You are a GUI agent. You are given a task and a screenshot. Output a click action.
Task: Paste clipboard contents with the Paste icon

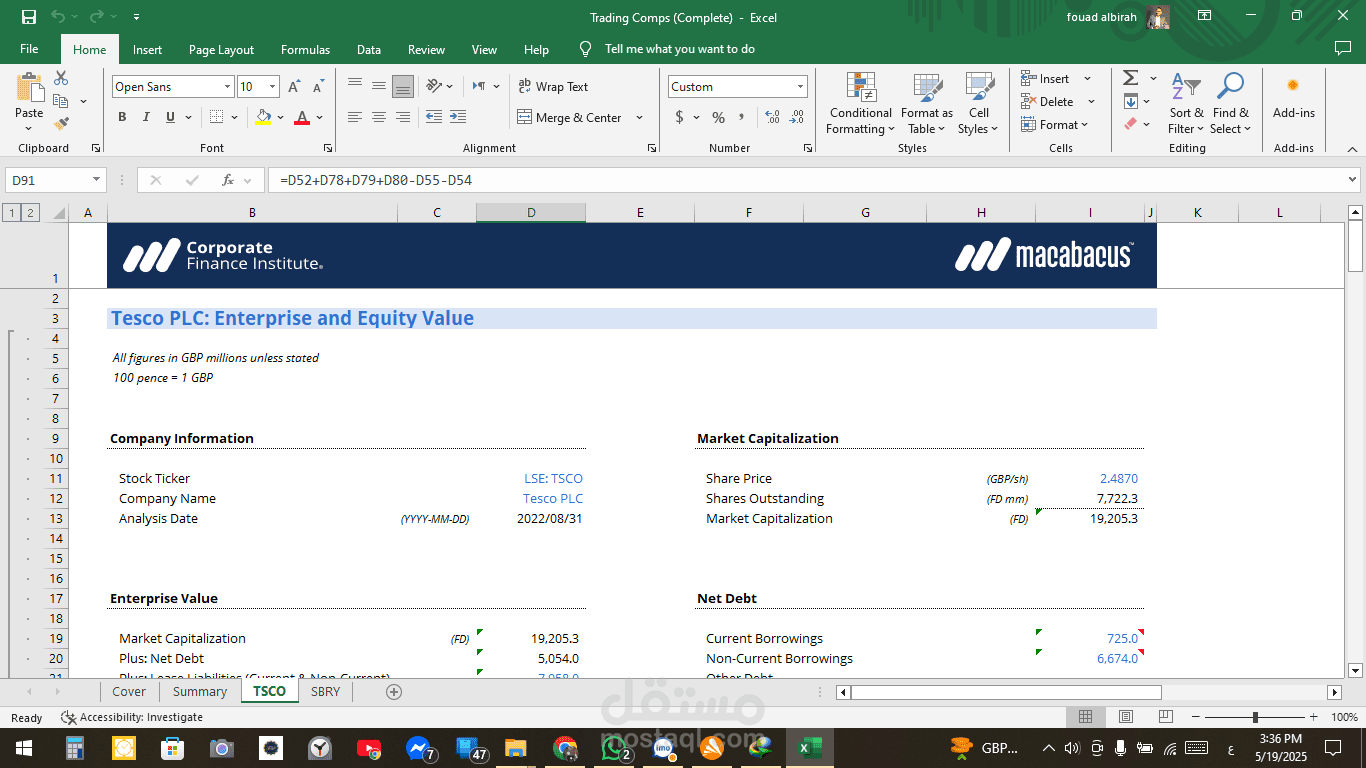tap(29, 88)
